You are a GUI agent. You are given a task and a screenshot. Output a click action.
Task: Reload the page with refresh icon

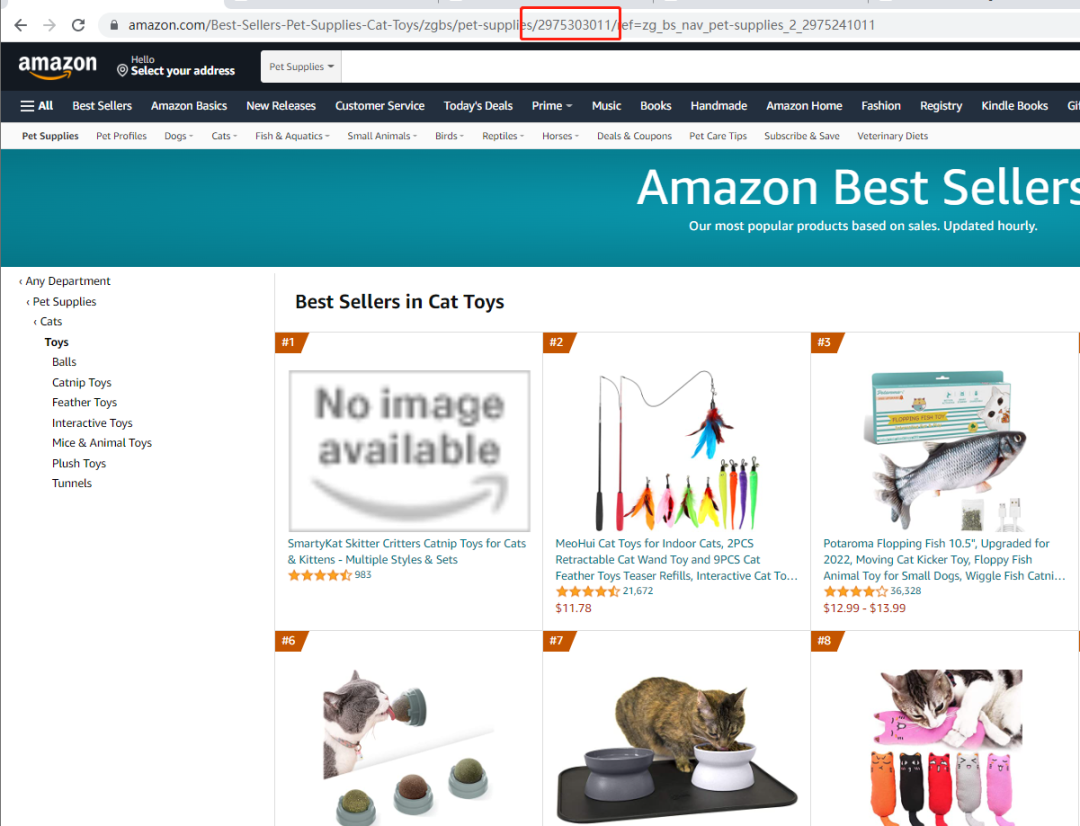click(79, 25)
